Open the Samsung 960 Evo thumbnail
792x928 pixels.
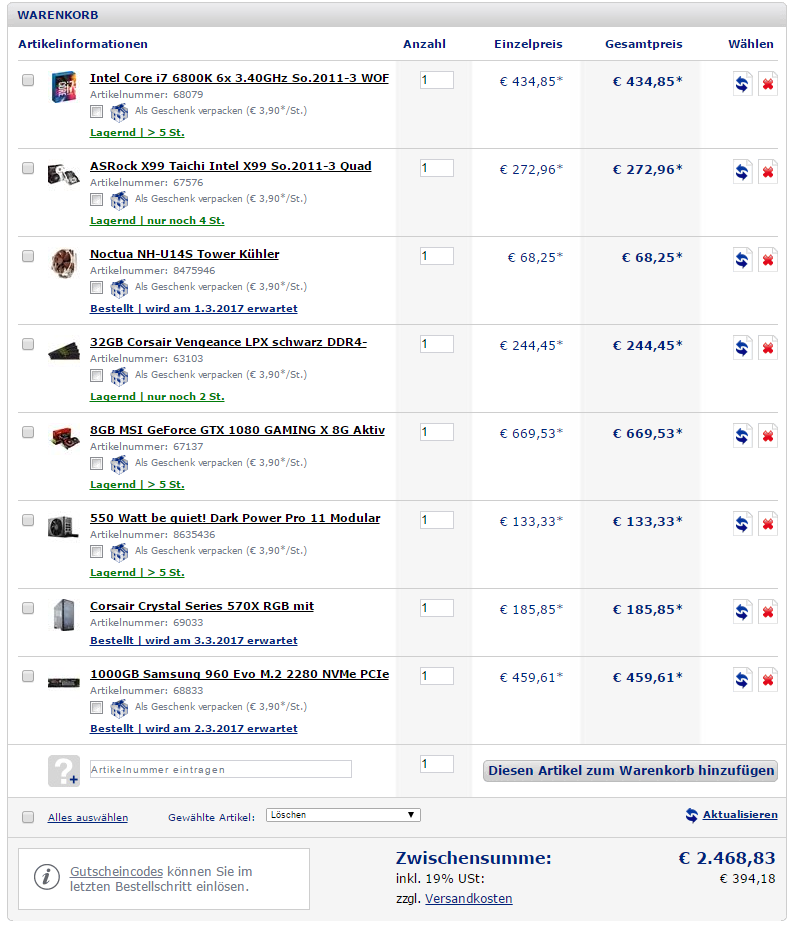point(64,683)
